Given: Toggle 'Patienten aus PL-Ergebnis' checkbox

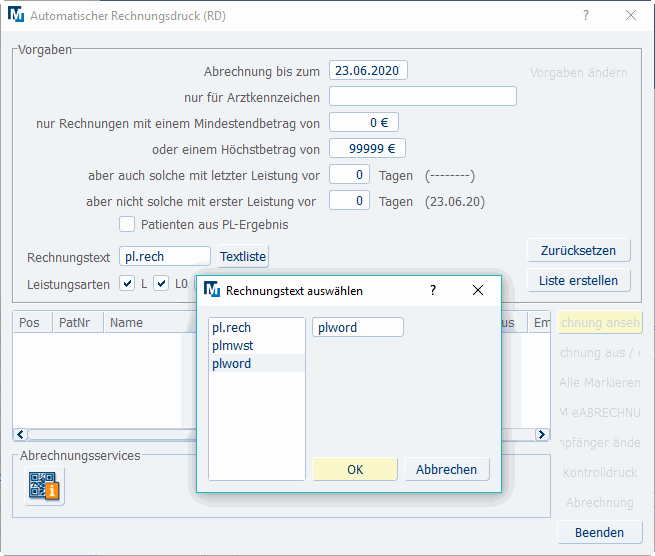Looking at the screenshot, I should point(127,224).
